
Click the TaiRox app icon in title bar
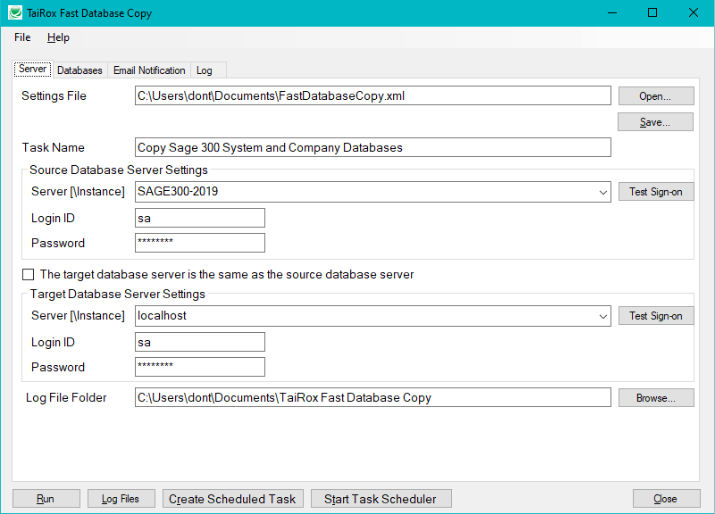(x=15, y=13)
